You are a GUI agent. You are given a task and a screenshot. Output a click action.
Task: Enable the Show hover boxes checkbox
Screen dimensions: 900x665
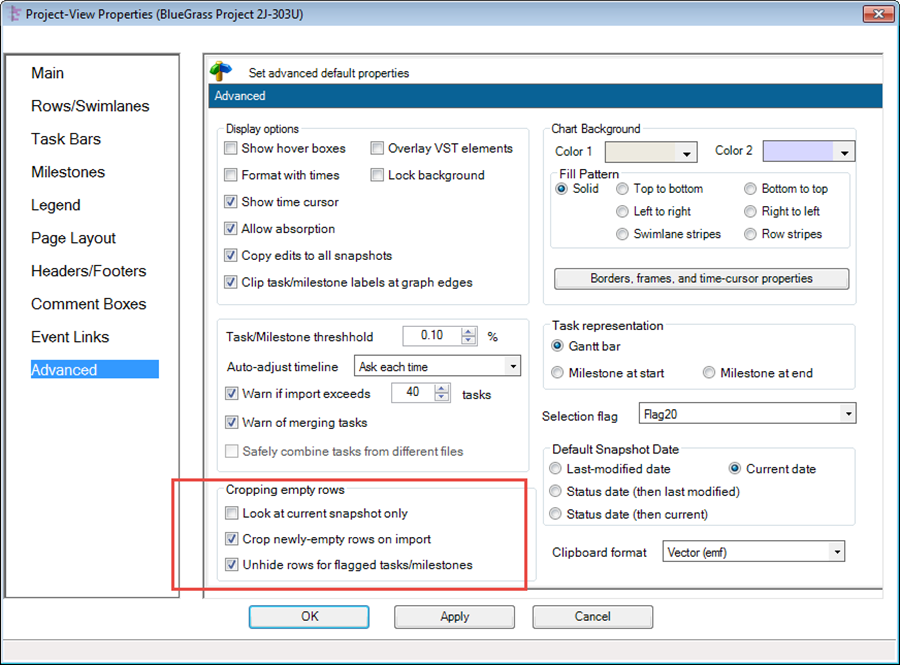coord(232,148)
